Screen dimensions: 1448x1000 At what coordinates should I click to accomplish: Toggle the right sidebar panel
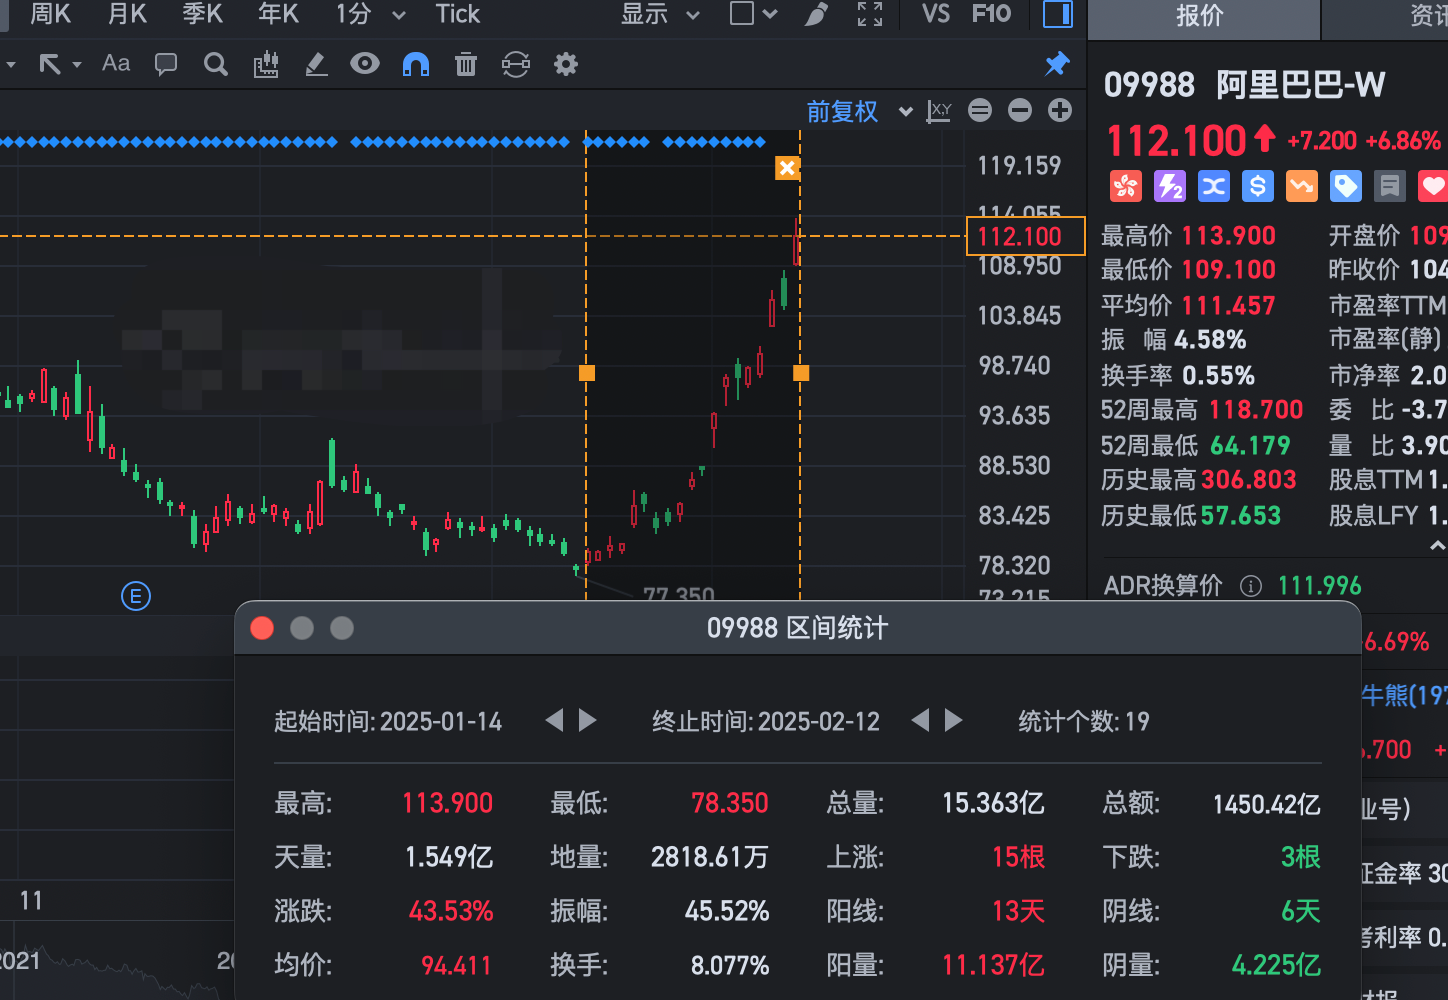tap(1058, 14)
